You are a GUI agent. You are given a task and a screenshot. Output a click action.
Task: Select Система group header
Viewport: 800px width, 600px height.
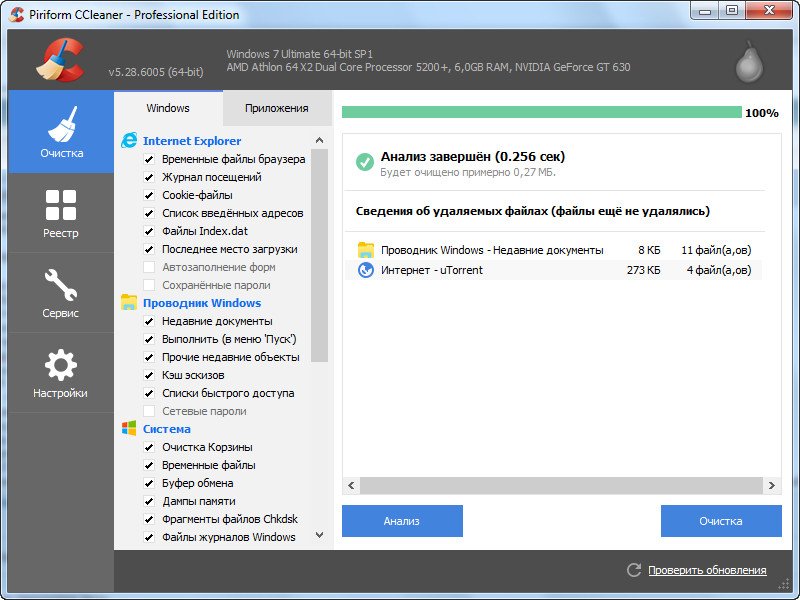[x=166, y=429]
